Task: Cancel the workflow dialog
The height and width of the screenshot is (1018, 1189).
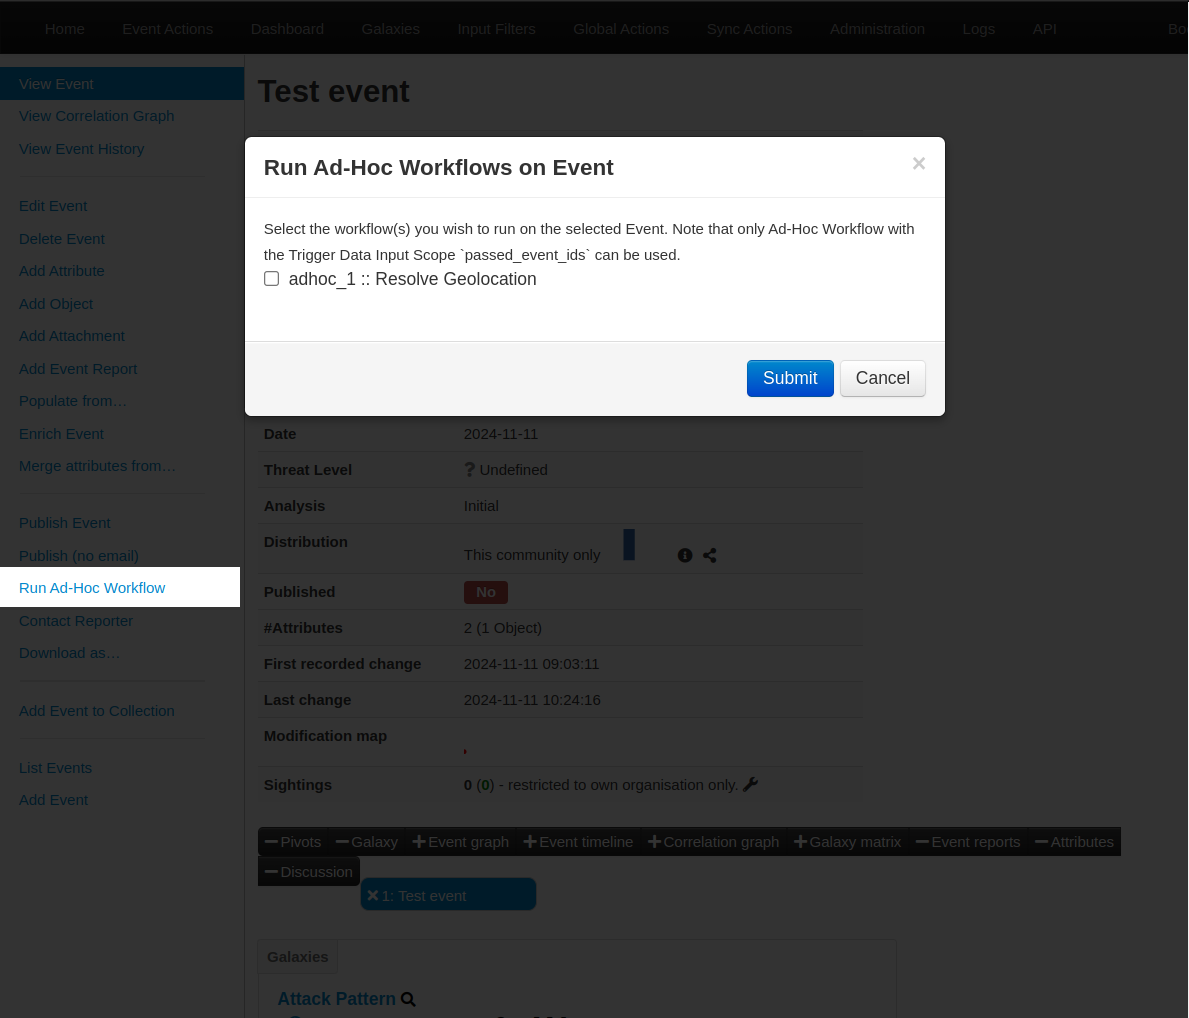Action: 882,378
